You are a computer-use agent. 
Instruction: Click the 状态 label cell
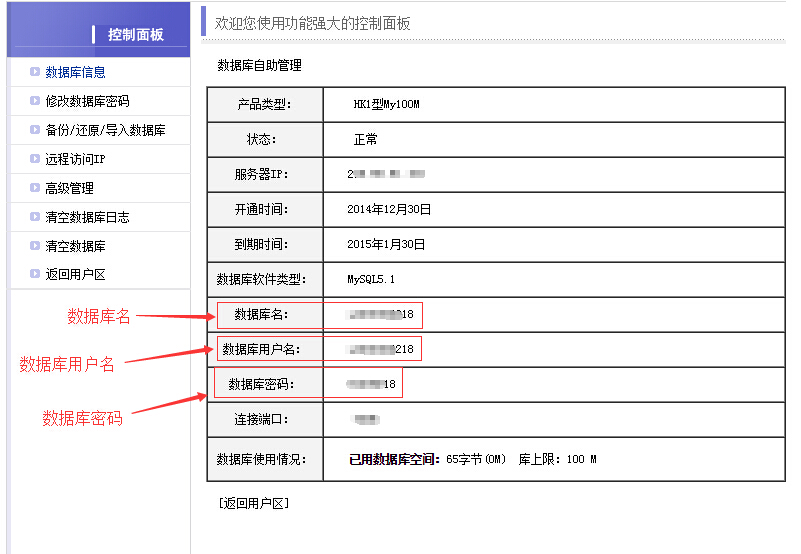click(x=265, y=140)
